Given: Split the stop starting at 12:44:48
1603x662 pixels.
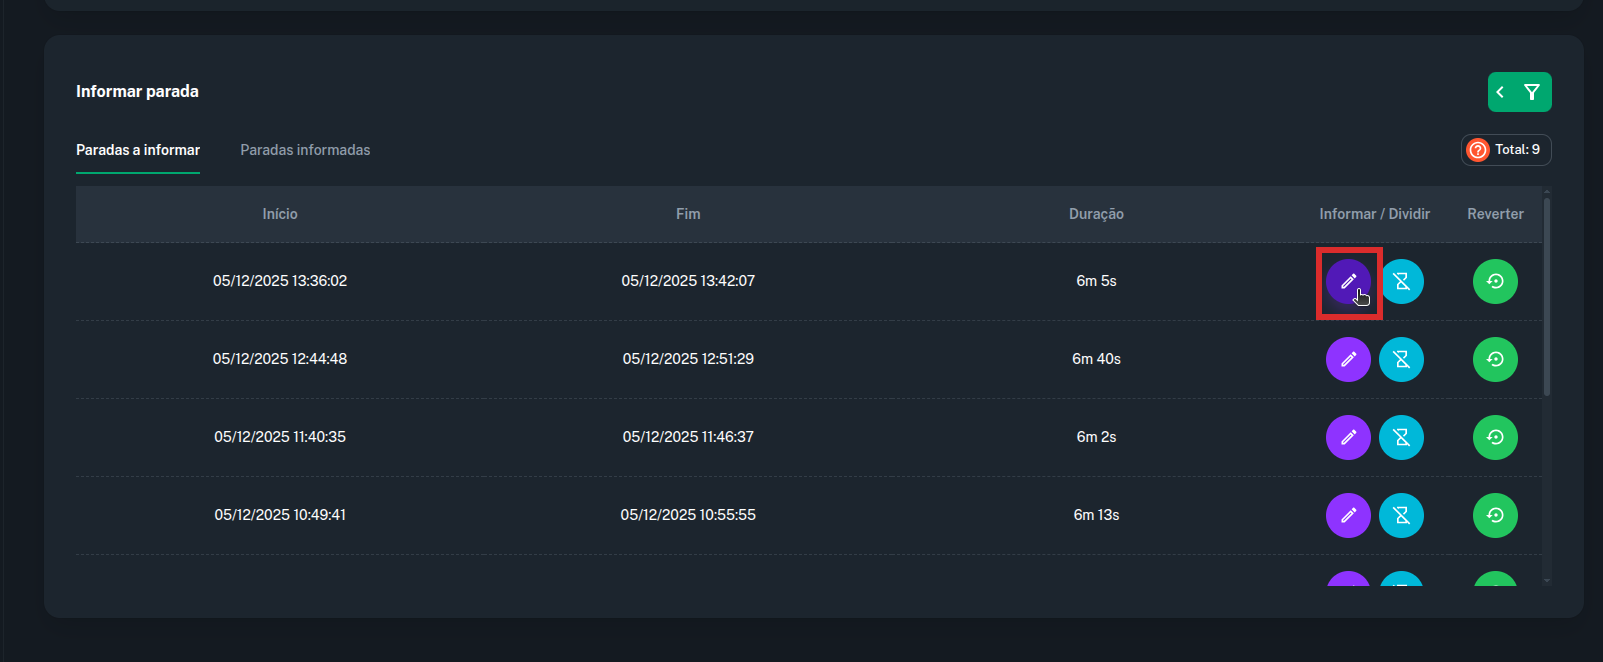Looking at the screenshot, I should pos(1401,359).
